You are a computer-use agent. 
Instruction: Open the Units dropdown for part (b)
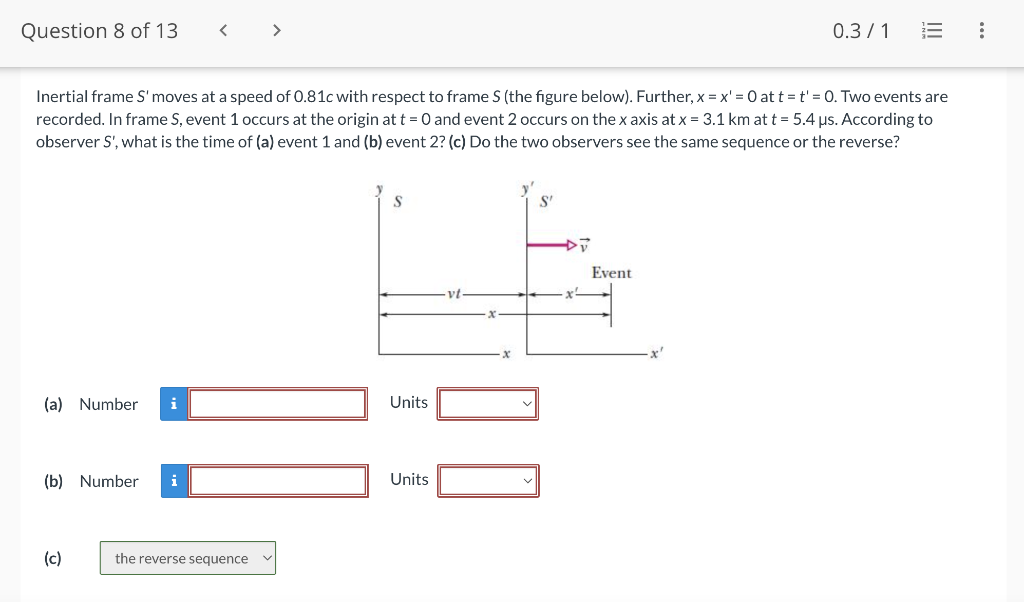point(488,480)
